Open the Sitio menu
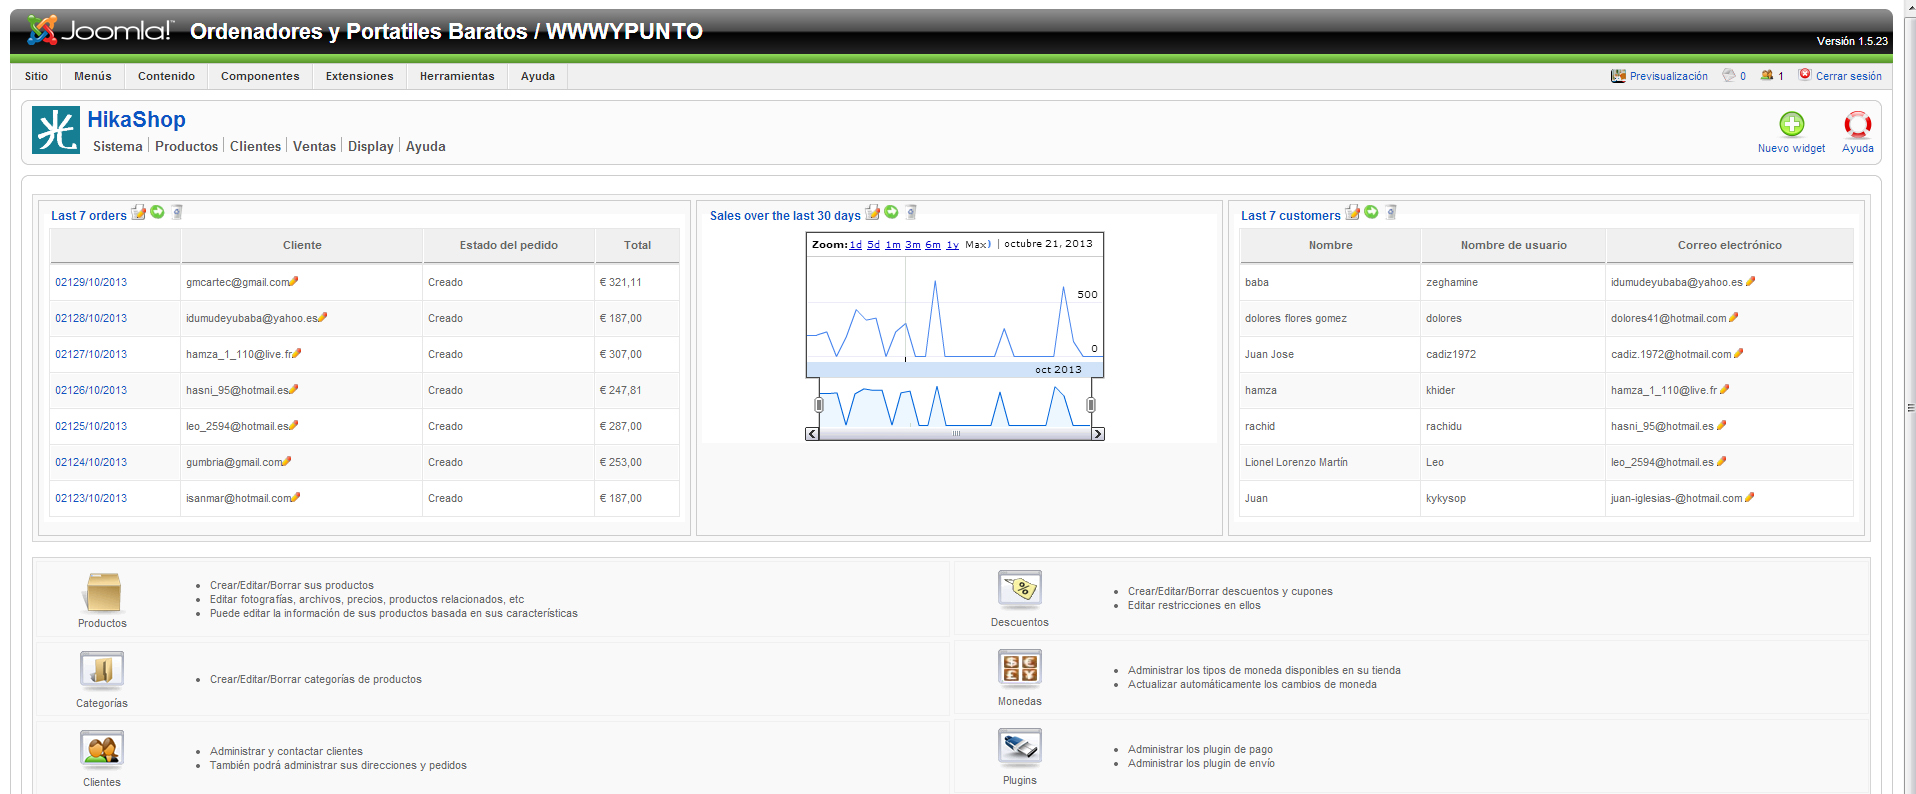Viewport: 1916px width, 794px height. (x=36, y=76)
